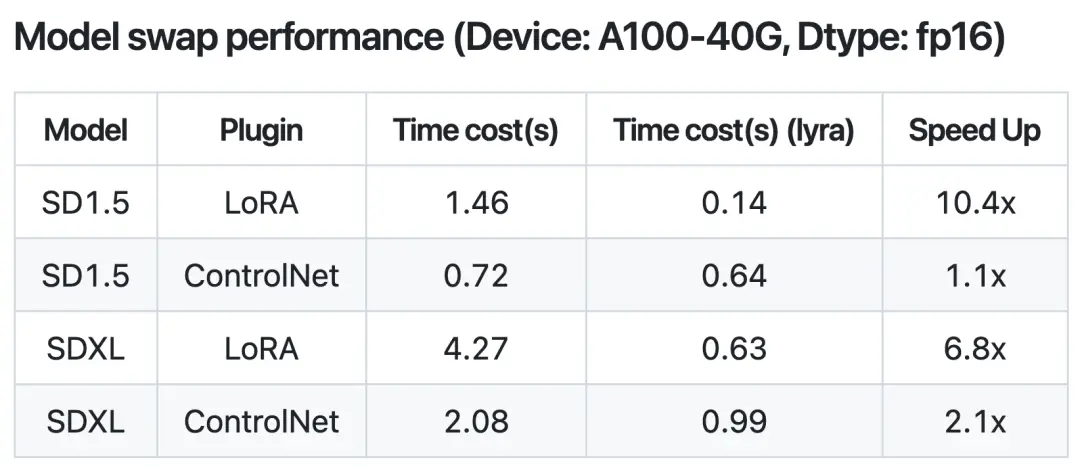The height and width of the screenshot is (468, 1080).
Task: Click the 2.08 time cost cell
Action: [x=475, y=421]
